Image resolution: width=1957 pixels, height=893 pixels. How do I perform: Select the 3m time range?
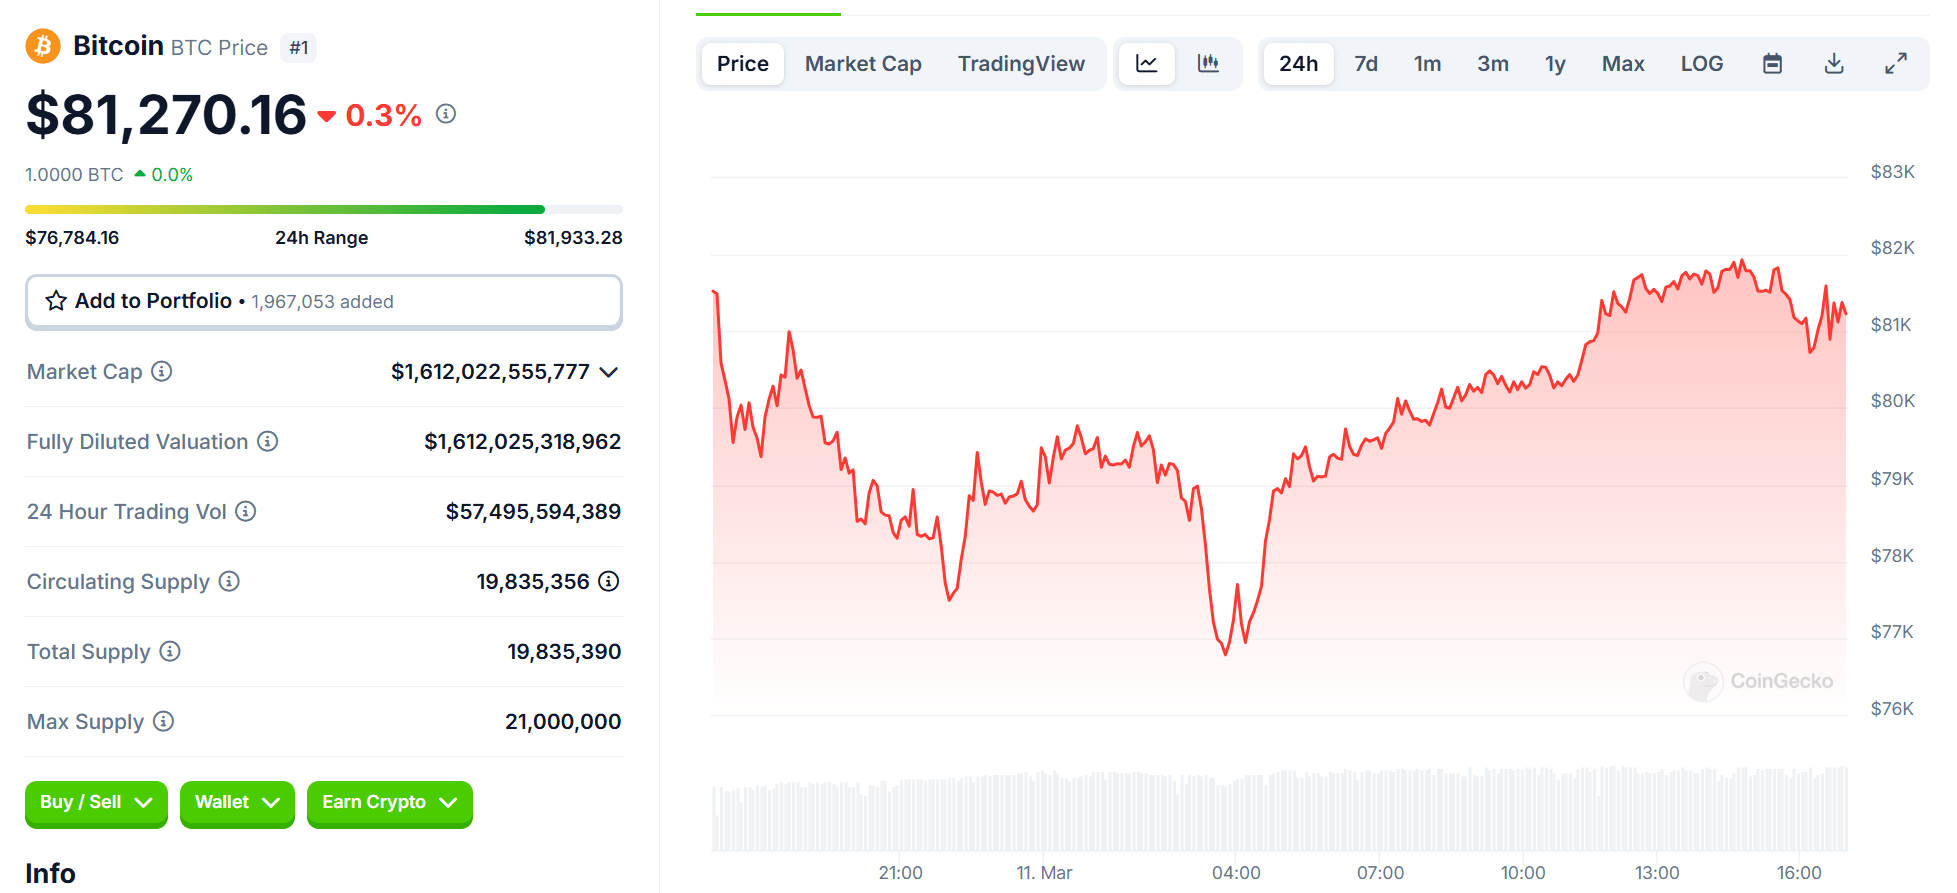1493,64
